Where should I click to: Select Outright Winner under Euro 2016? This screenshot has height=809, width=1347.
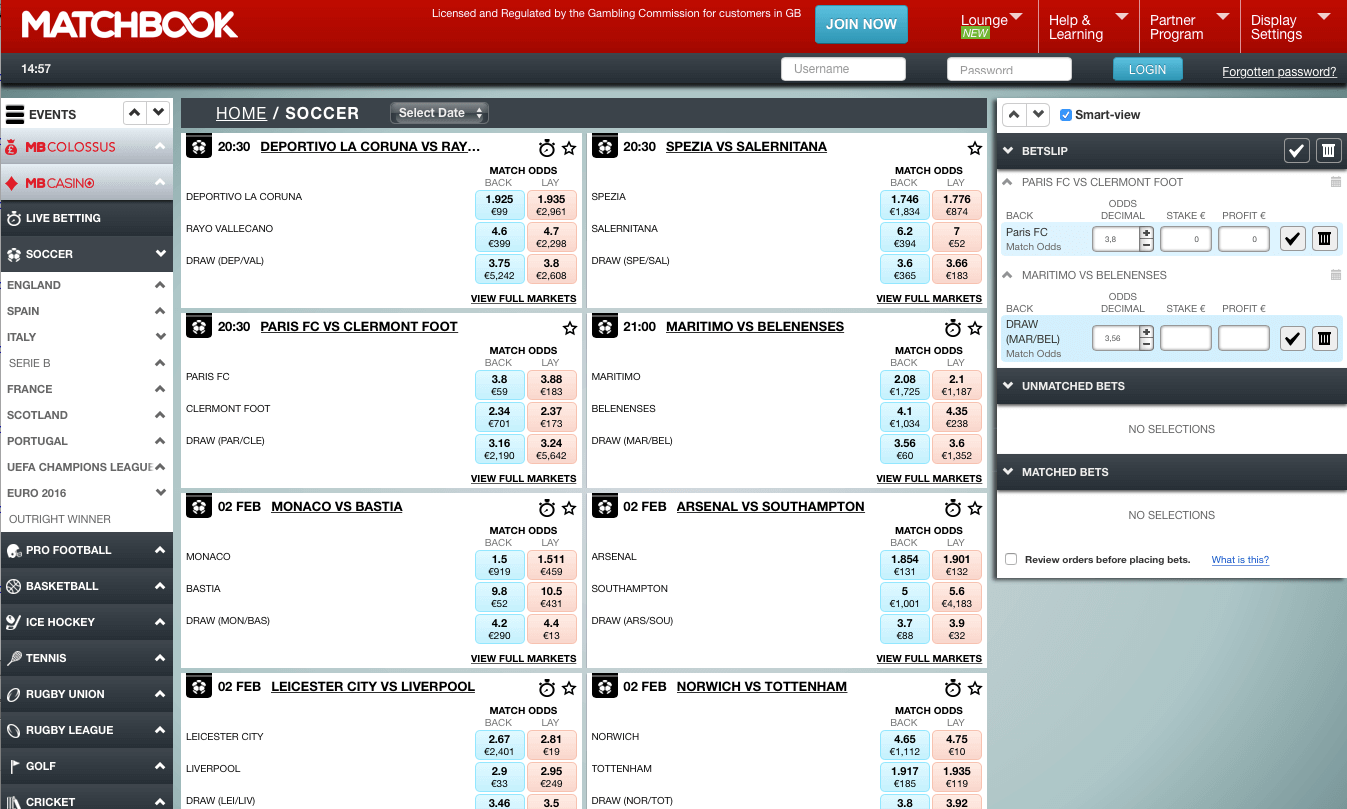coord(60,519)
